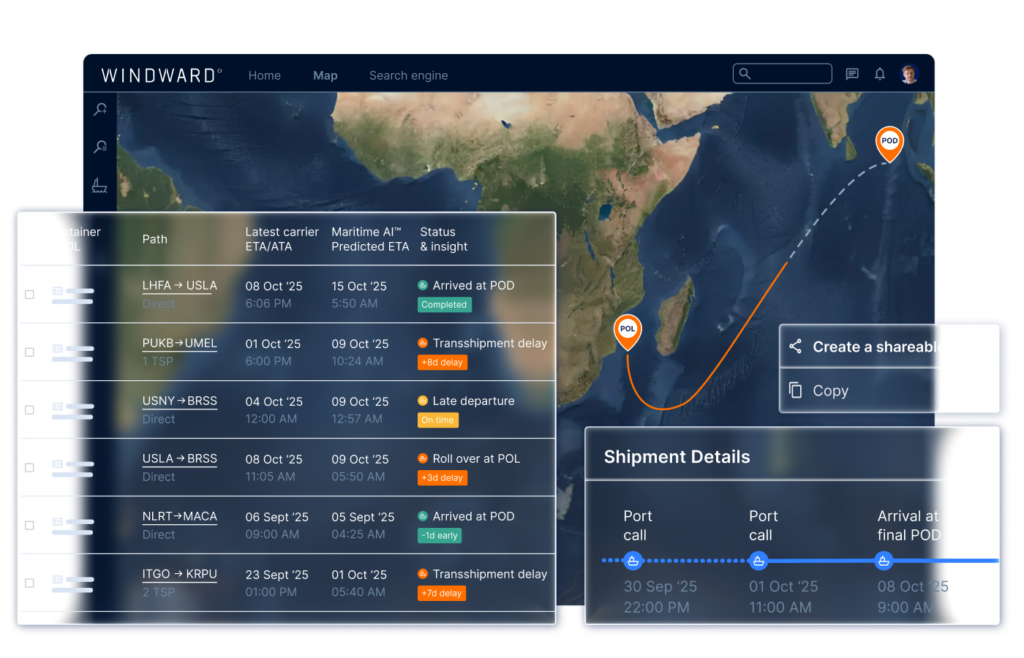This screenshot has height=658, width=1024.
Task: Click the 30 Sep '25 date
Action: click(x=660, y=587)
